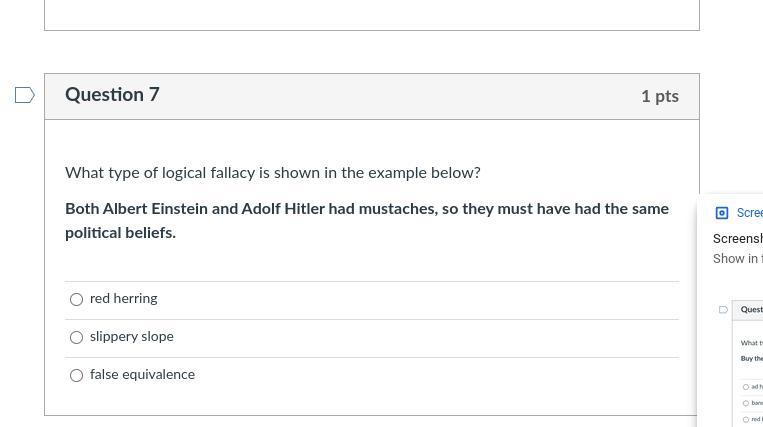
Task: Click the "red herring" answer label text
Action: click(x=123, y=299)
